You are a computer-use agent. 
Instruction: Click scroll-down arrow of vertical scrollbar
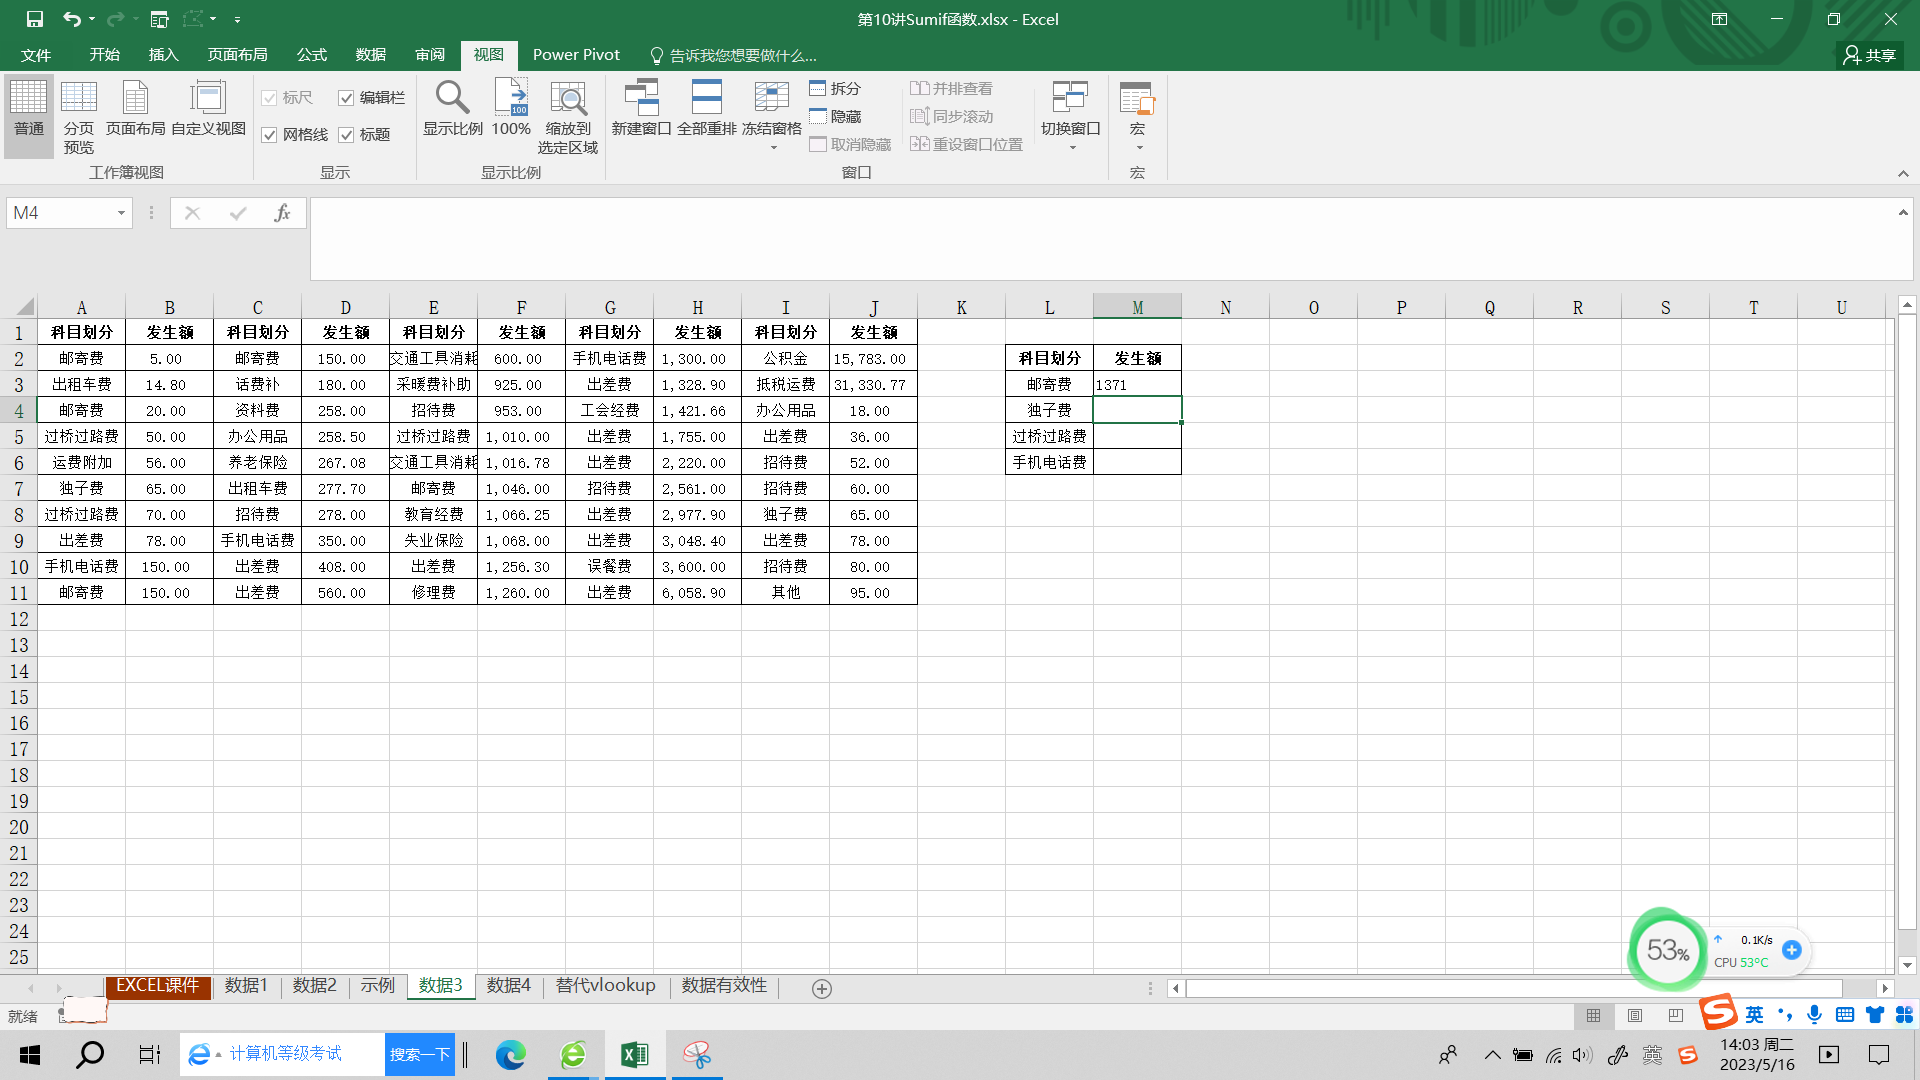coord(1907,965)
